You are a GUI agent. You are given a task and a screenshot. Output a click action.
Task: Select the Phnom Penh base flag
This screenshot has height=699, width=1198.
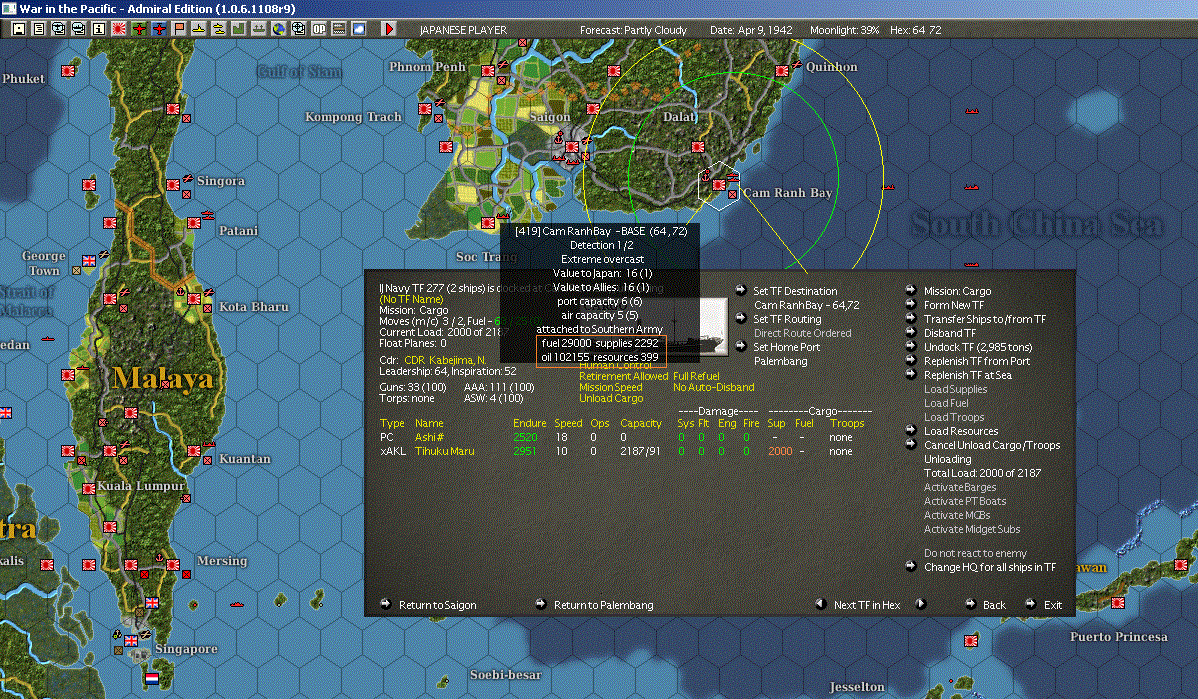pos(488,71)
